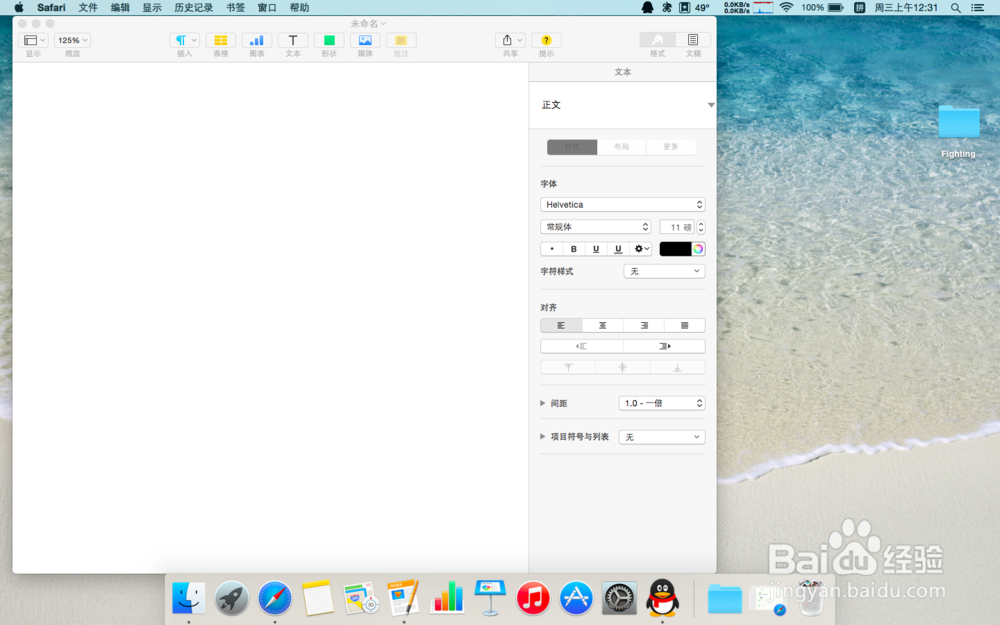Open iTunes music icon in Dock

(533, 598)
